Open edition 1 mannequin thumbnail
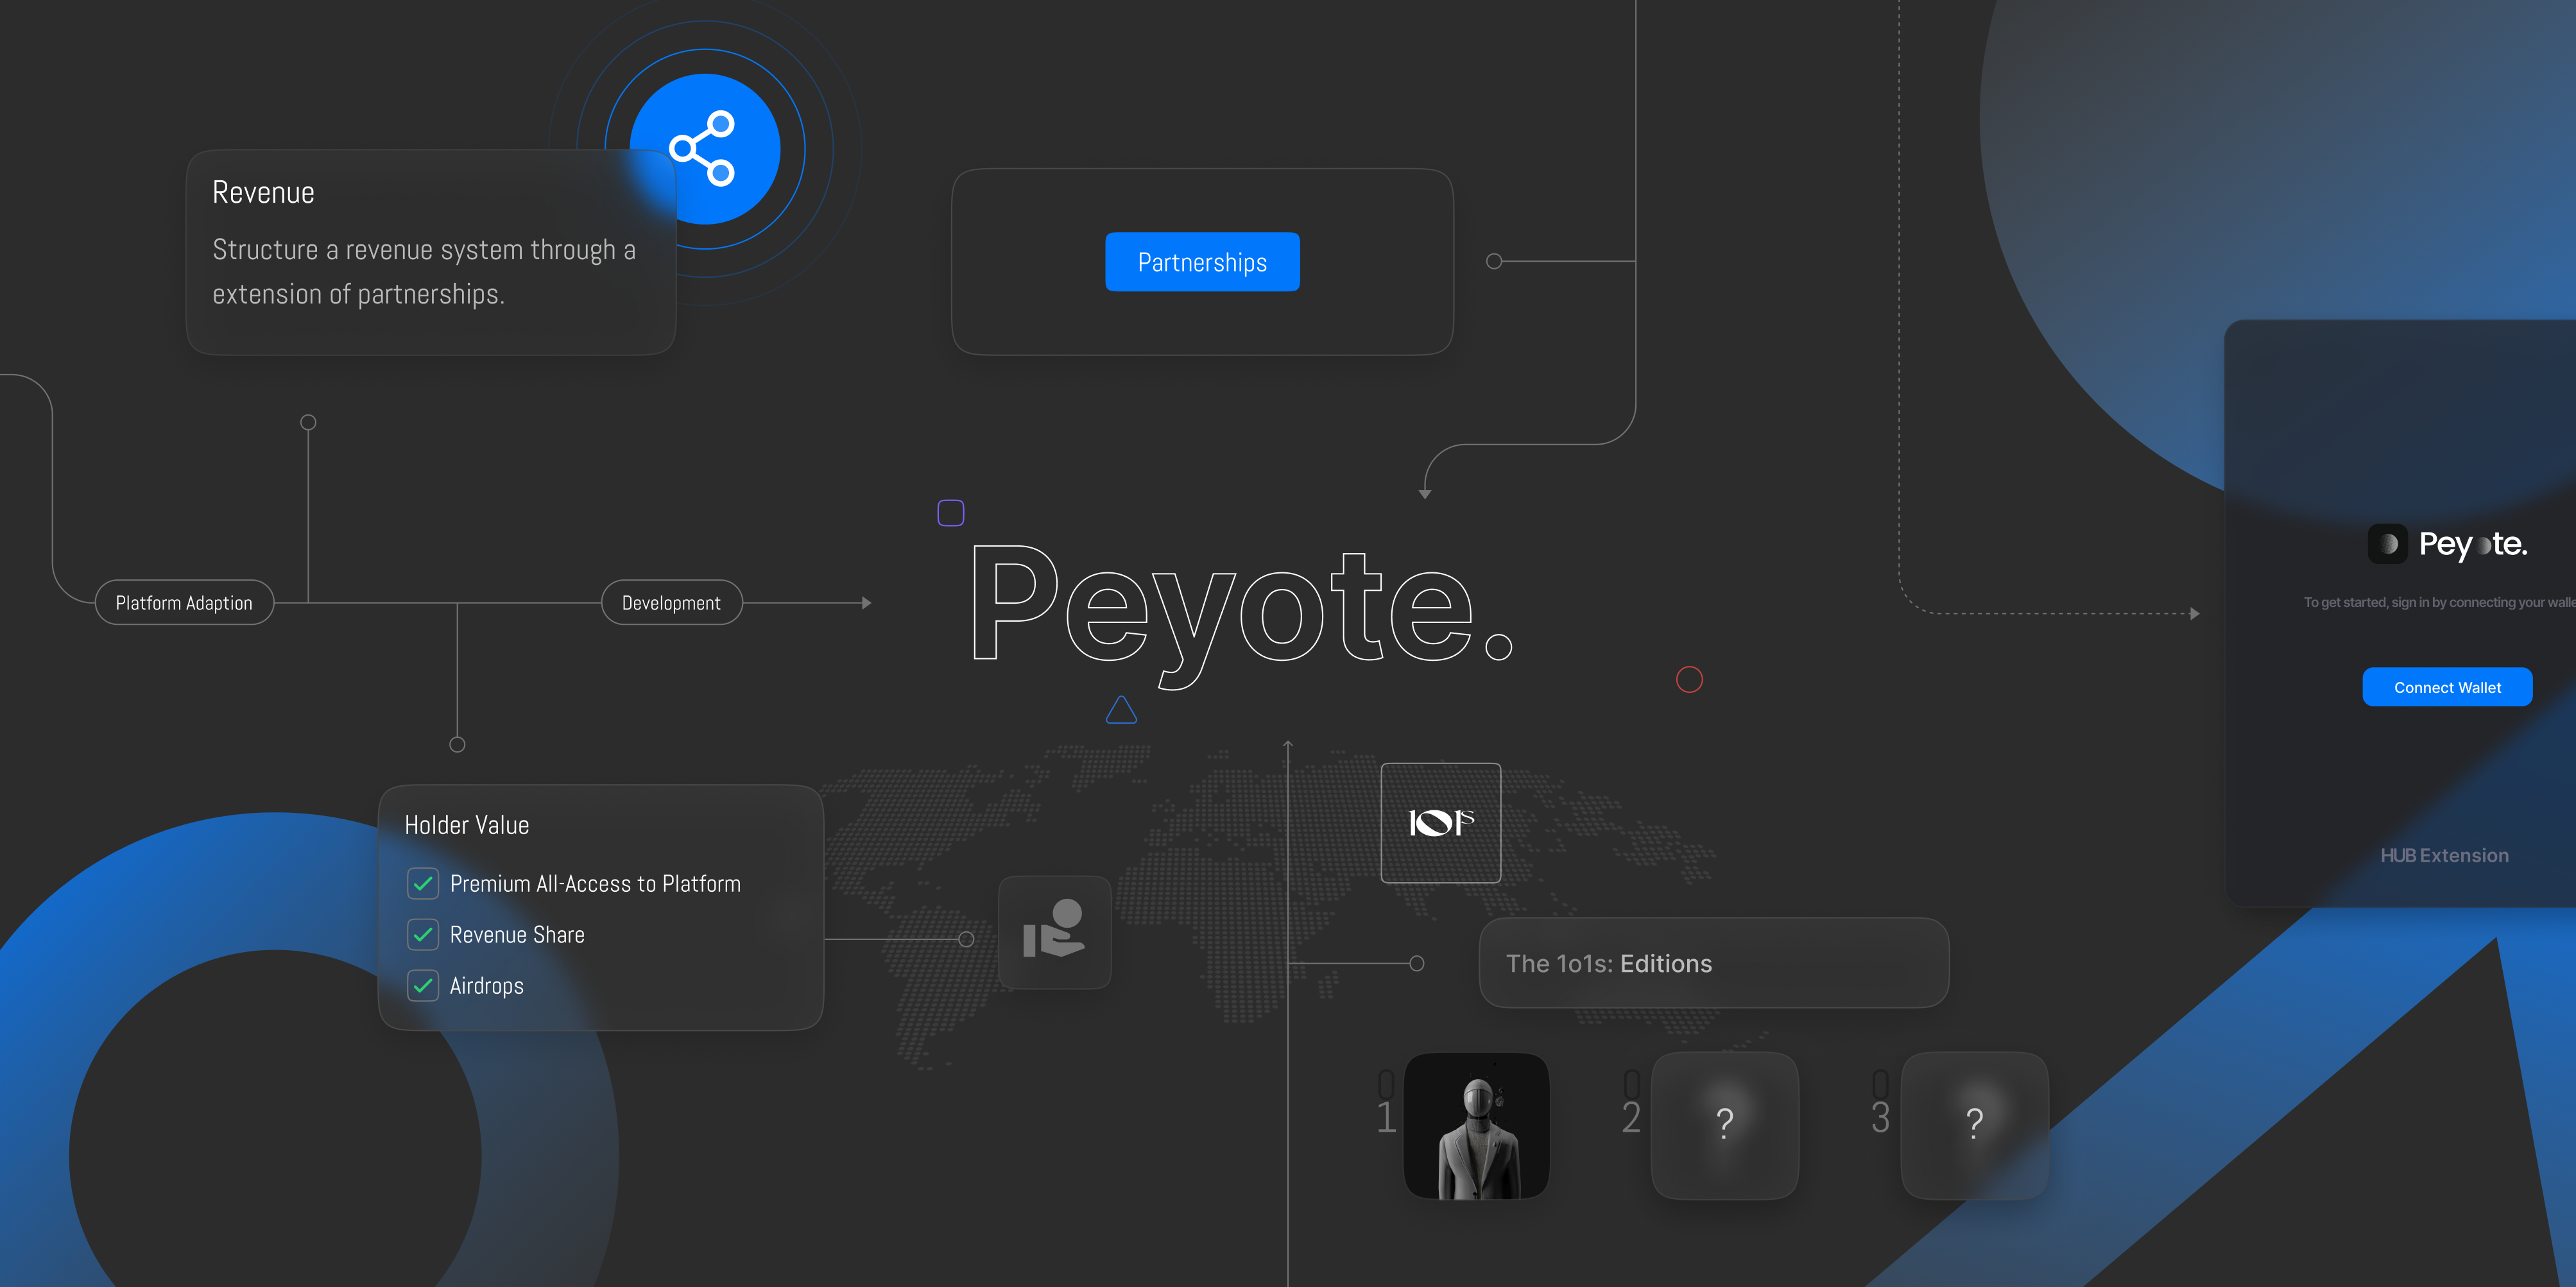This screenshot has width=2576, height=1287. point(1477,1125)
